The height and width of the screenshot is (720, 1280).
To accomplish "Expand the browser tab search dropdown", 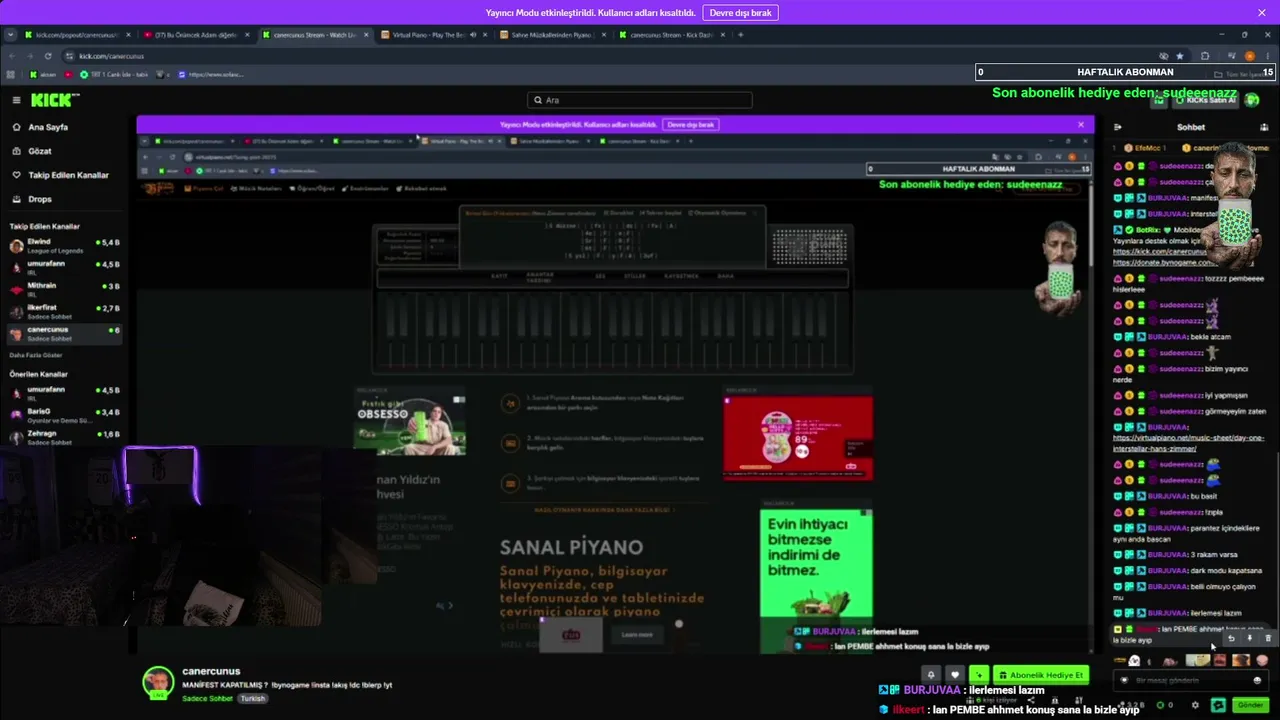I will point(10,35).
